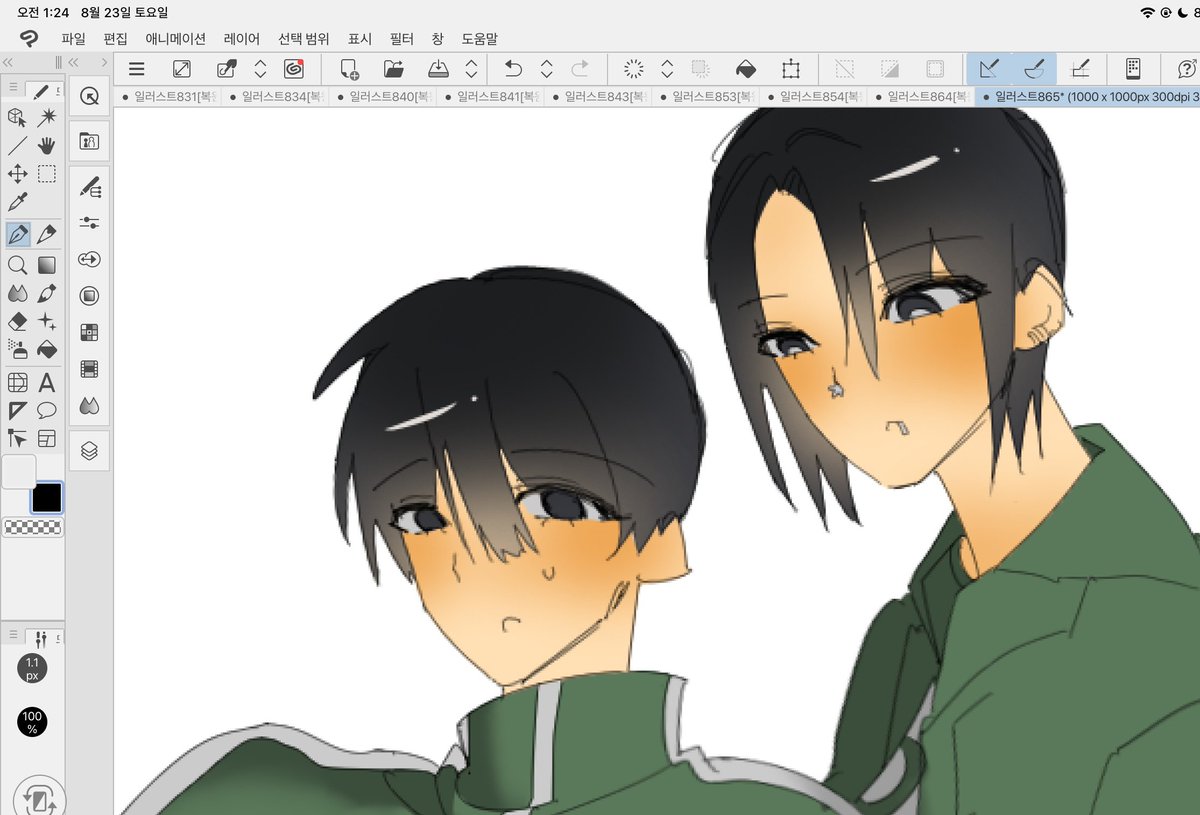Image resolution: width=1200 pixels, height=815 pixels.
Task: Open the Color Set grid palette
Action: pos(89,333)
